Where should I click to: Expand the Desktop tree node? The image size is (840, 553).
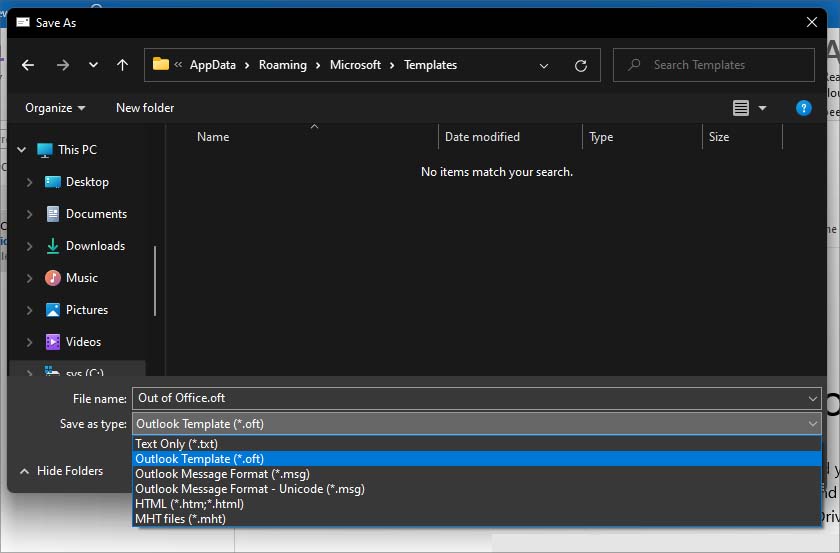coord(29,182)
